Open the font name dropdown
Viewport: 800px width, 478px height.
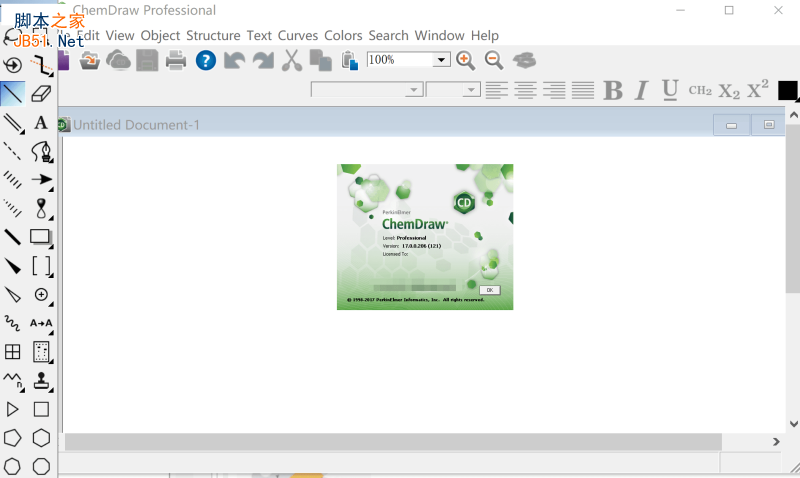point(414,90)
